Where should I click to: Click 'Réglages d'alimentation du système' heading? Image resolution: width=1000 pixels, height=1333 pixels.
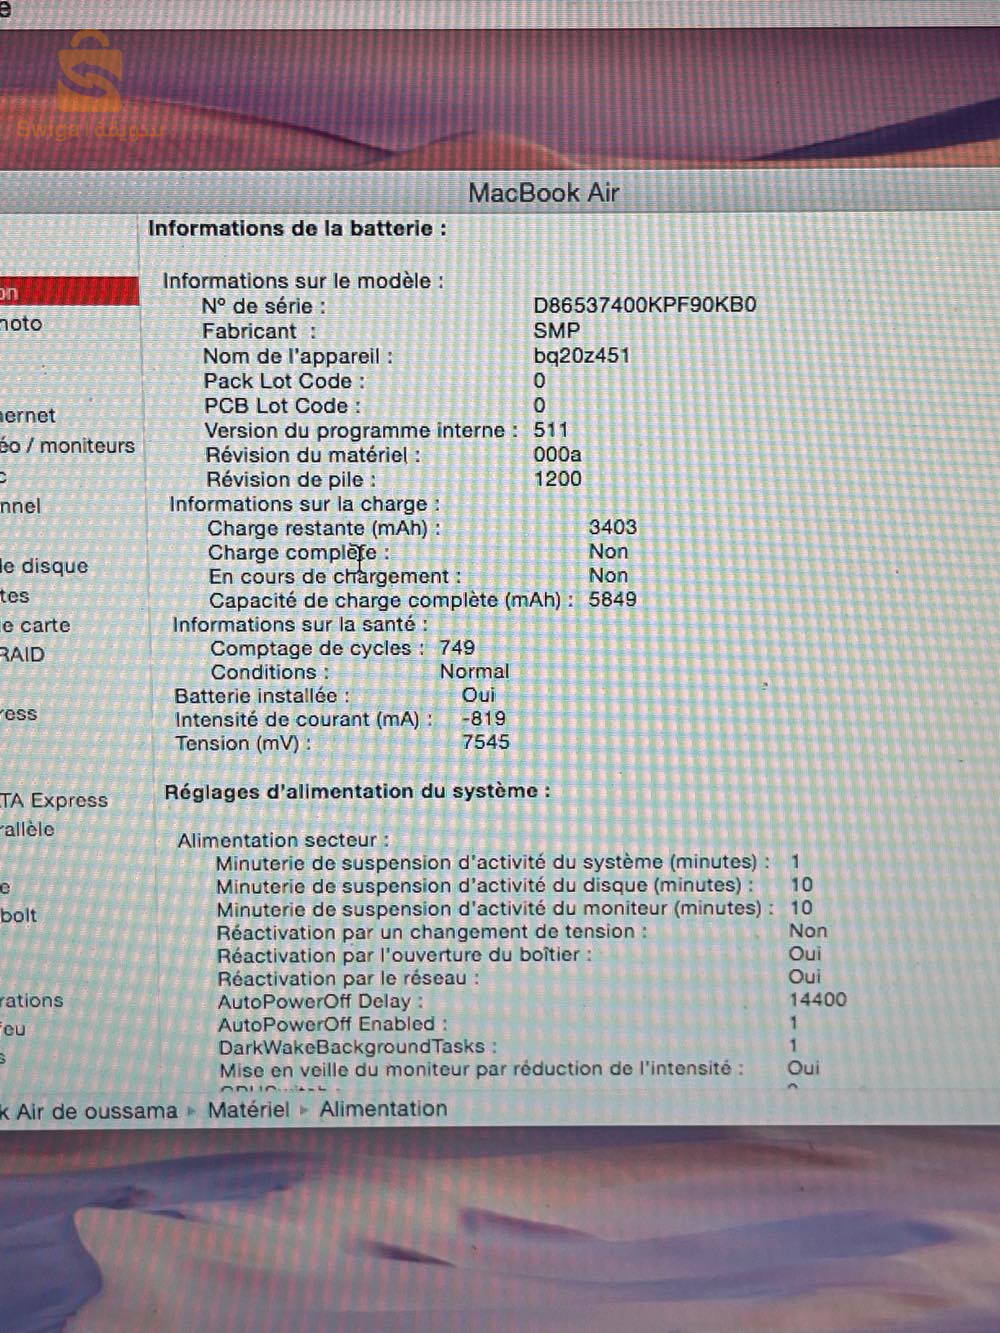[x=357, y=791]
